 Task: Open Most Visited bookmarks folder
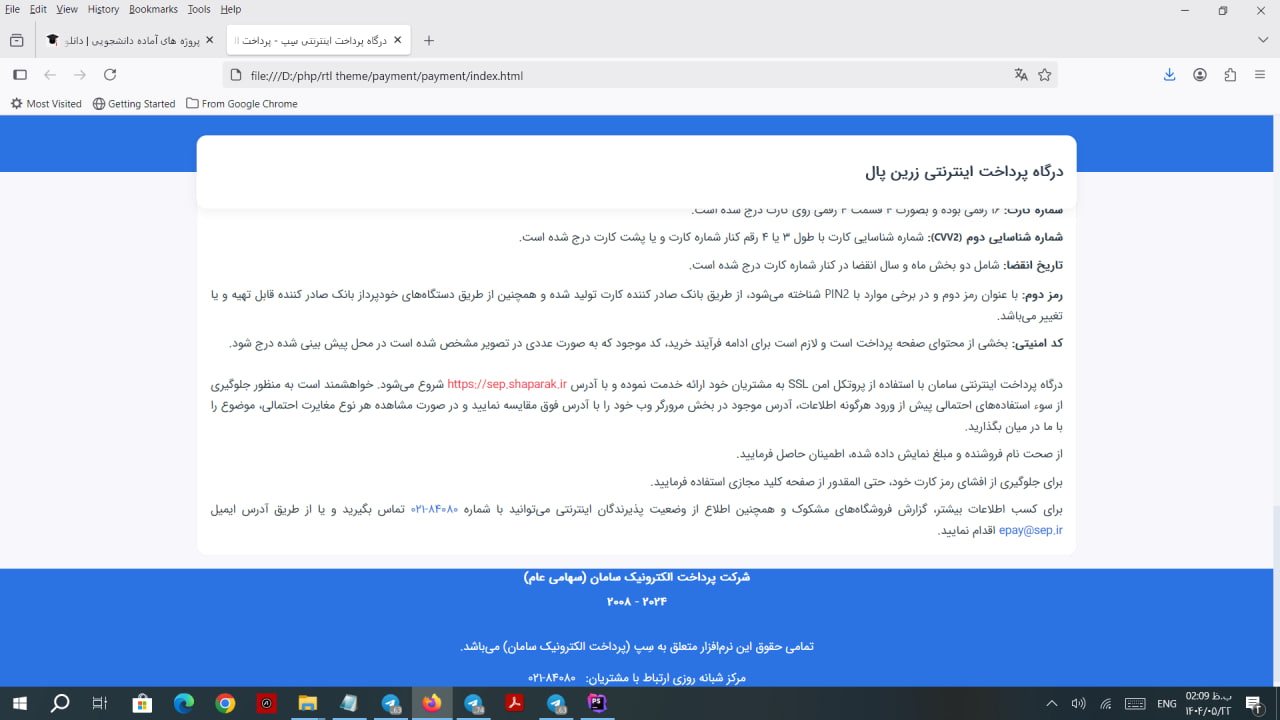[46, 104]
